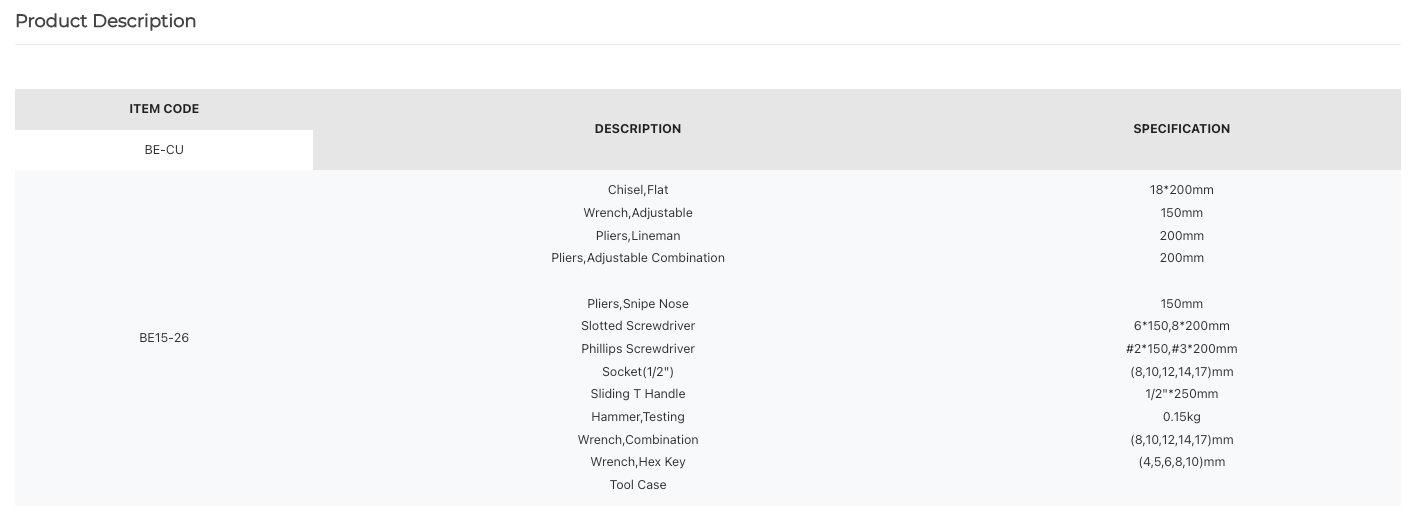Click the Wrench,Adjustable entry
This screenshot has width=1415, height=519.
pyautogui.click(x=638, y=213)
